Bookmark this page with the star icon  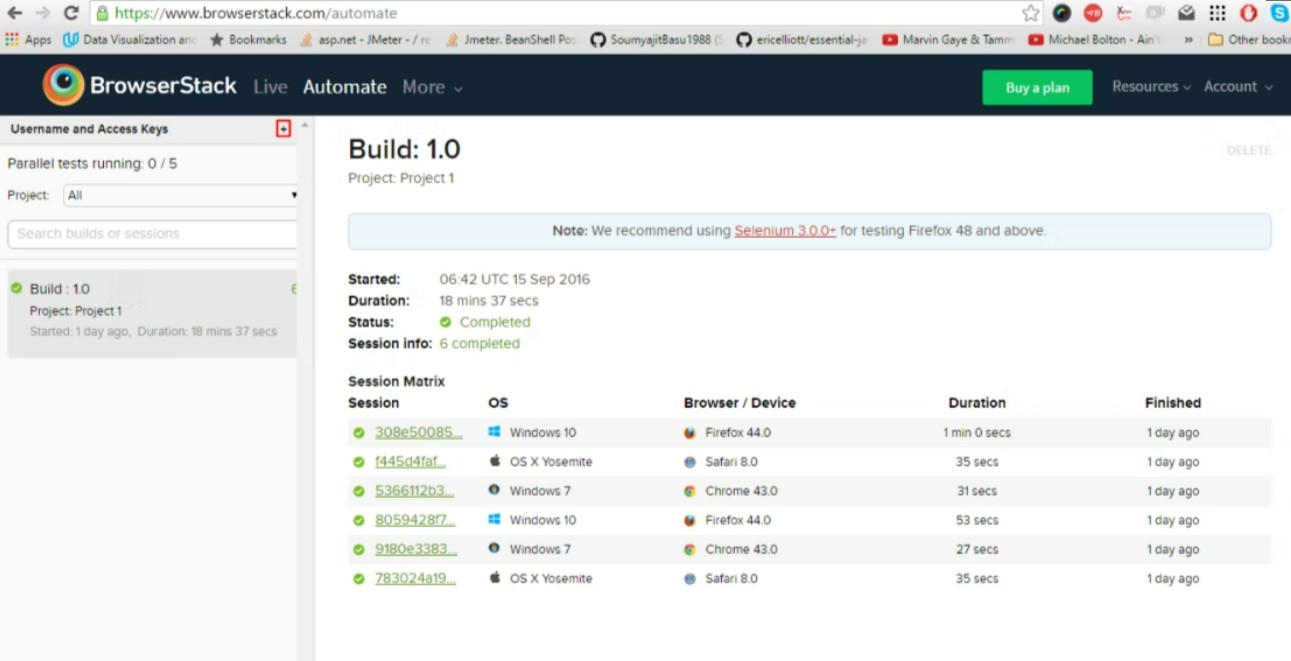click(1030, 13)
